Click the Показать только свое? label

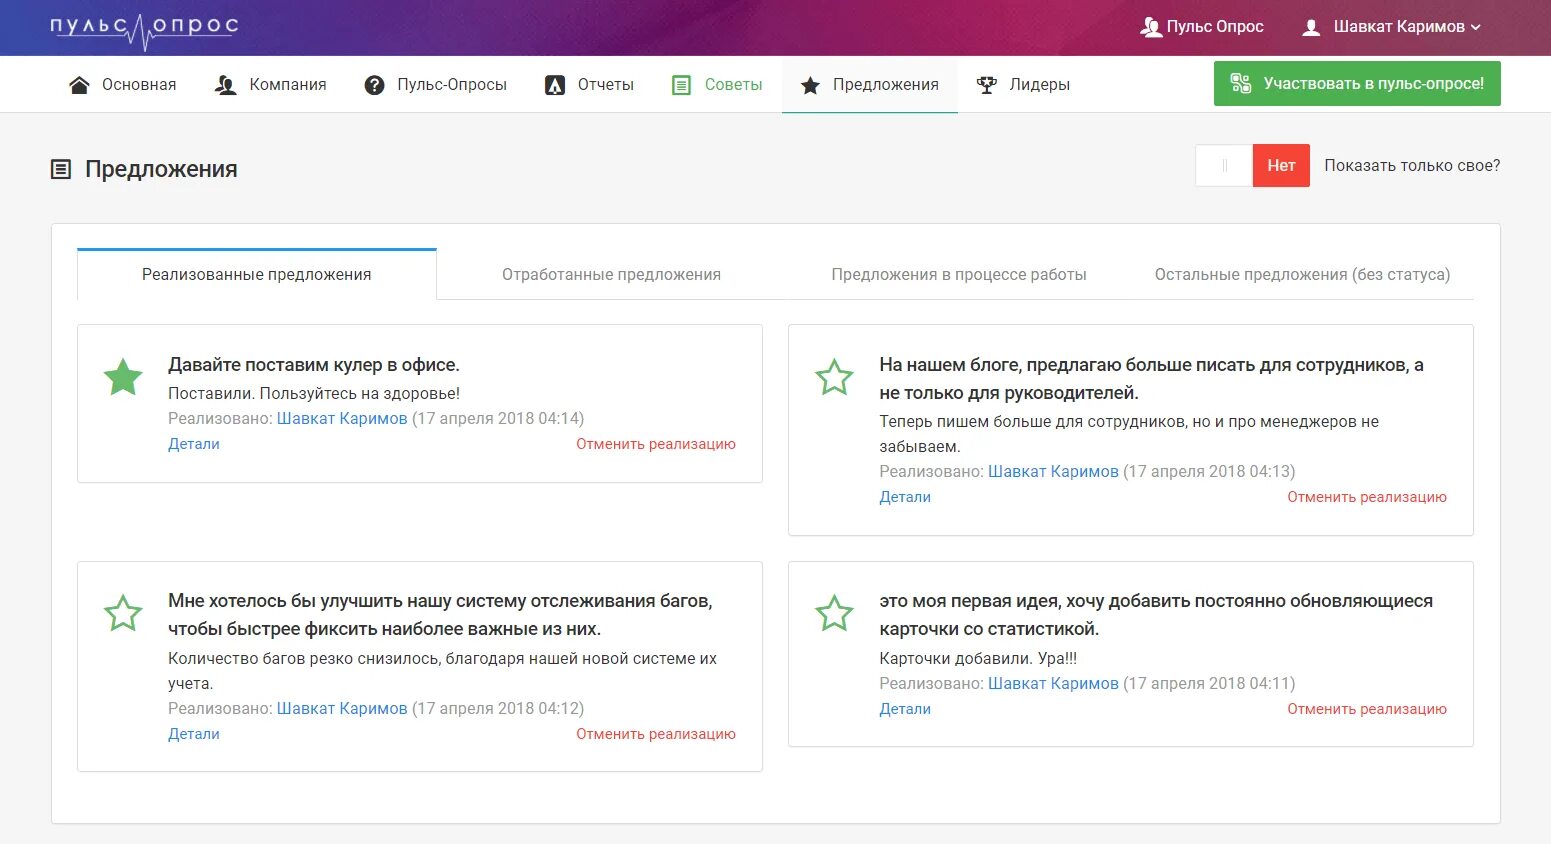[1412, 166]
